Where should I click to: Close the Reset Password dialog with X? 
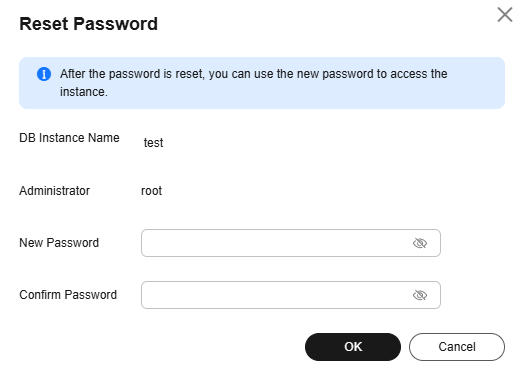pyautogui.click(x=505, y=15)
